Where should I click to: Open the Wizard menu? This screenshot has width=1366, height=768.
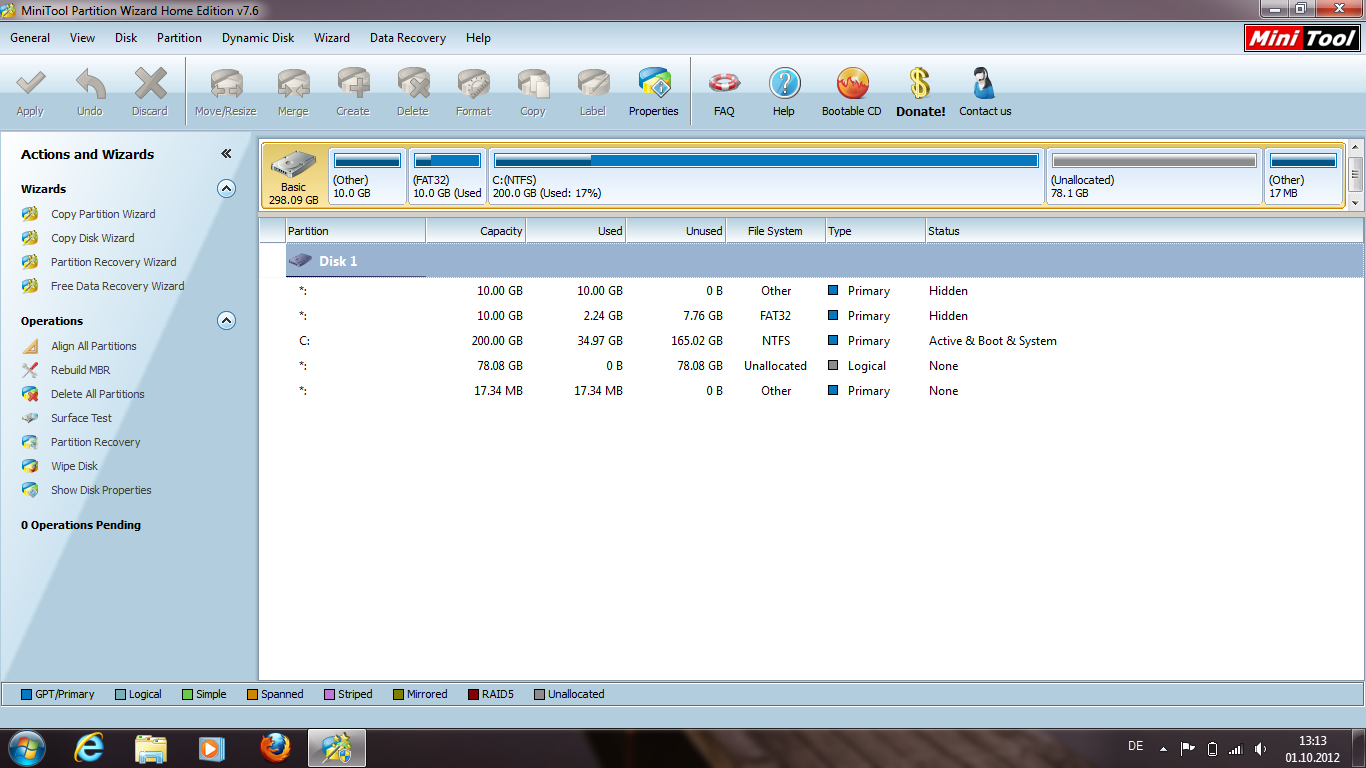332,38
